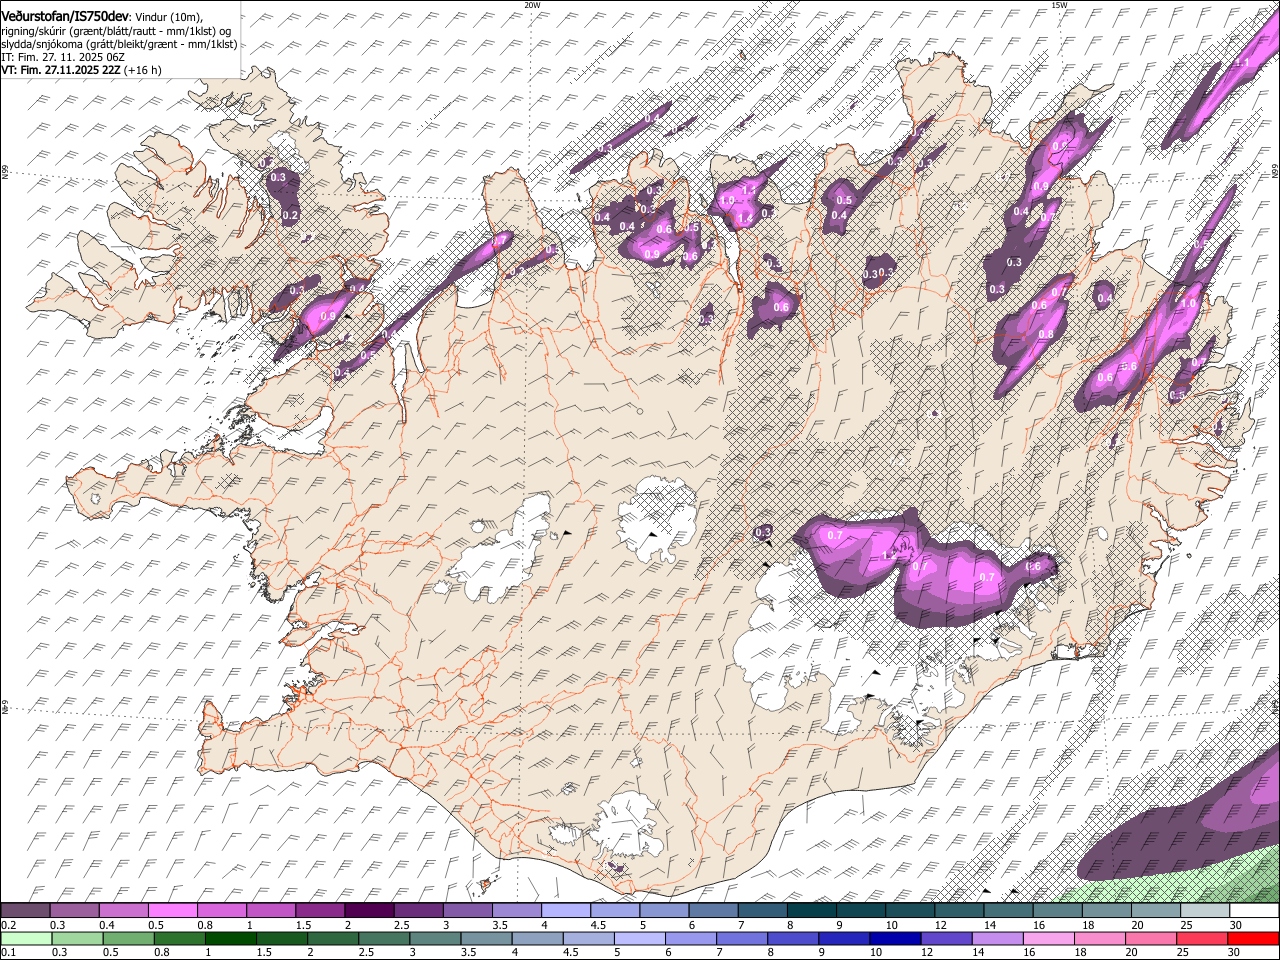Click the darkest green 1 swatch in the bottom legend row
Screen dimensions: 1280x960
(230, 938)
